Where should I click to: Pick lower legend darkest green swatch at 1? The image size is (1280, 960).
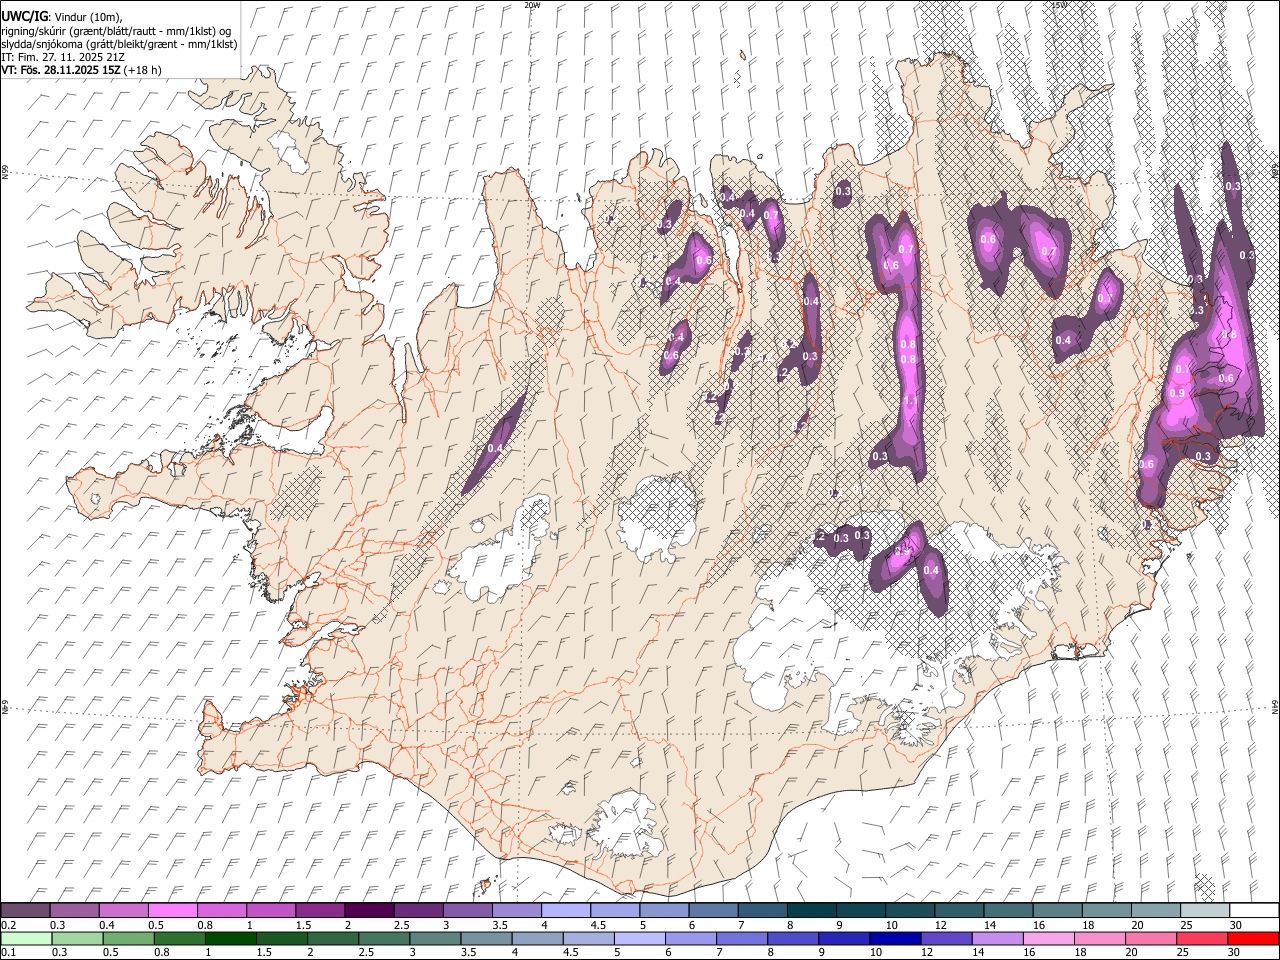[230, 938]
